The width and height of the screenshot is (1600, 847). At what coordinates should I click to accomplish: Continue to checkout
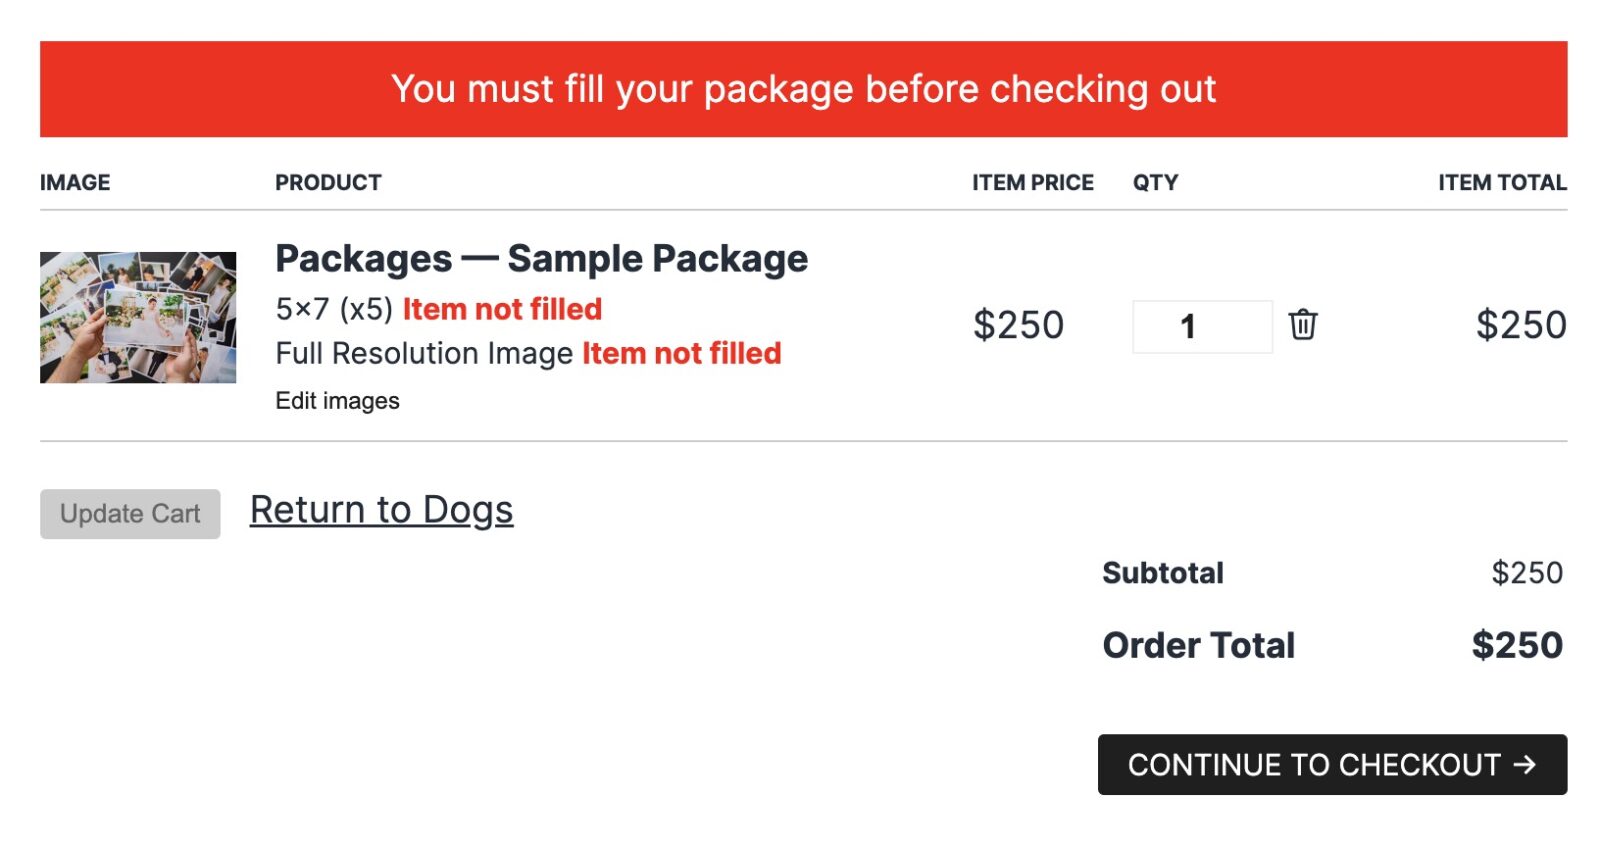[x=1332, y=765]
